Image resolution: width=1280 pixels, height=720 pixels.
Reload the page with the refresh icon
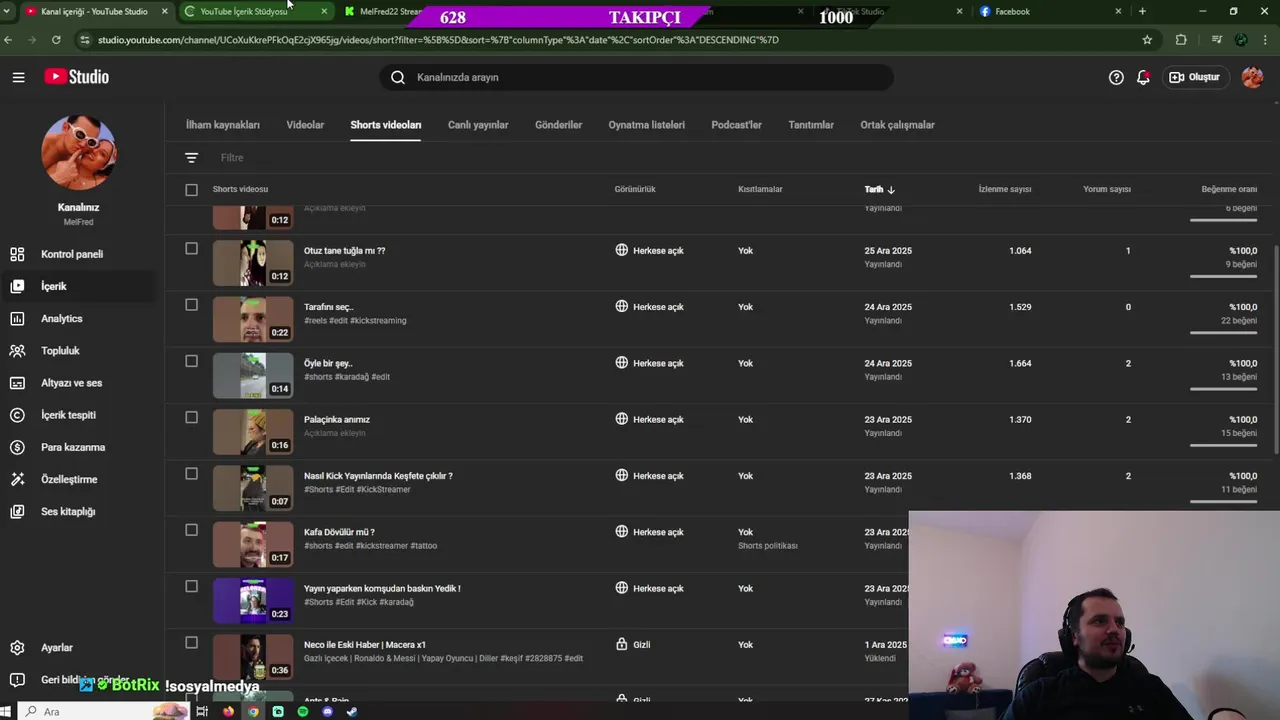56,40
